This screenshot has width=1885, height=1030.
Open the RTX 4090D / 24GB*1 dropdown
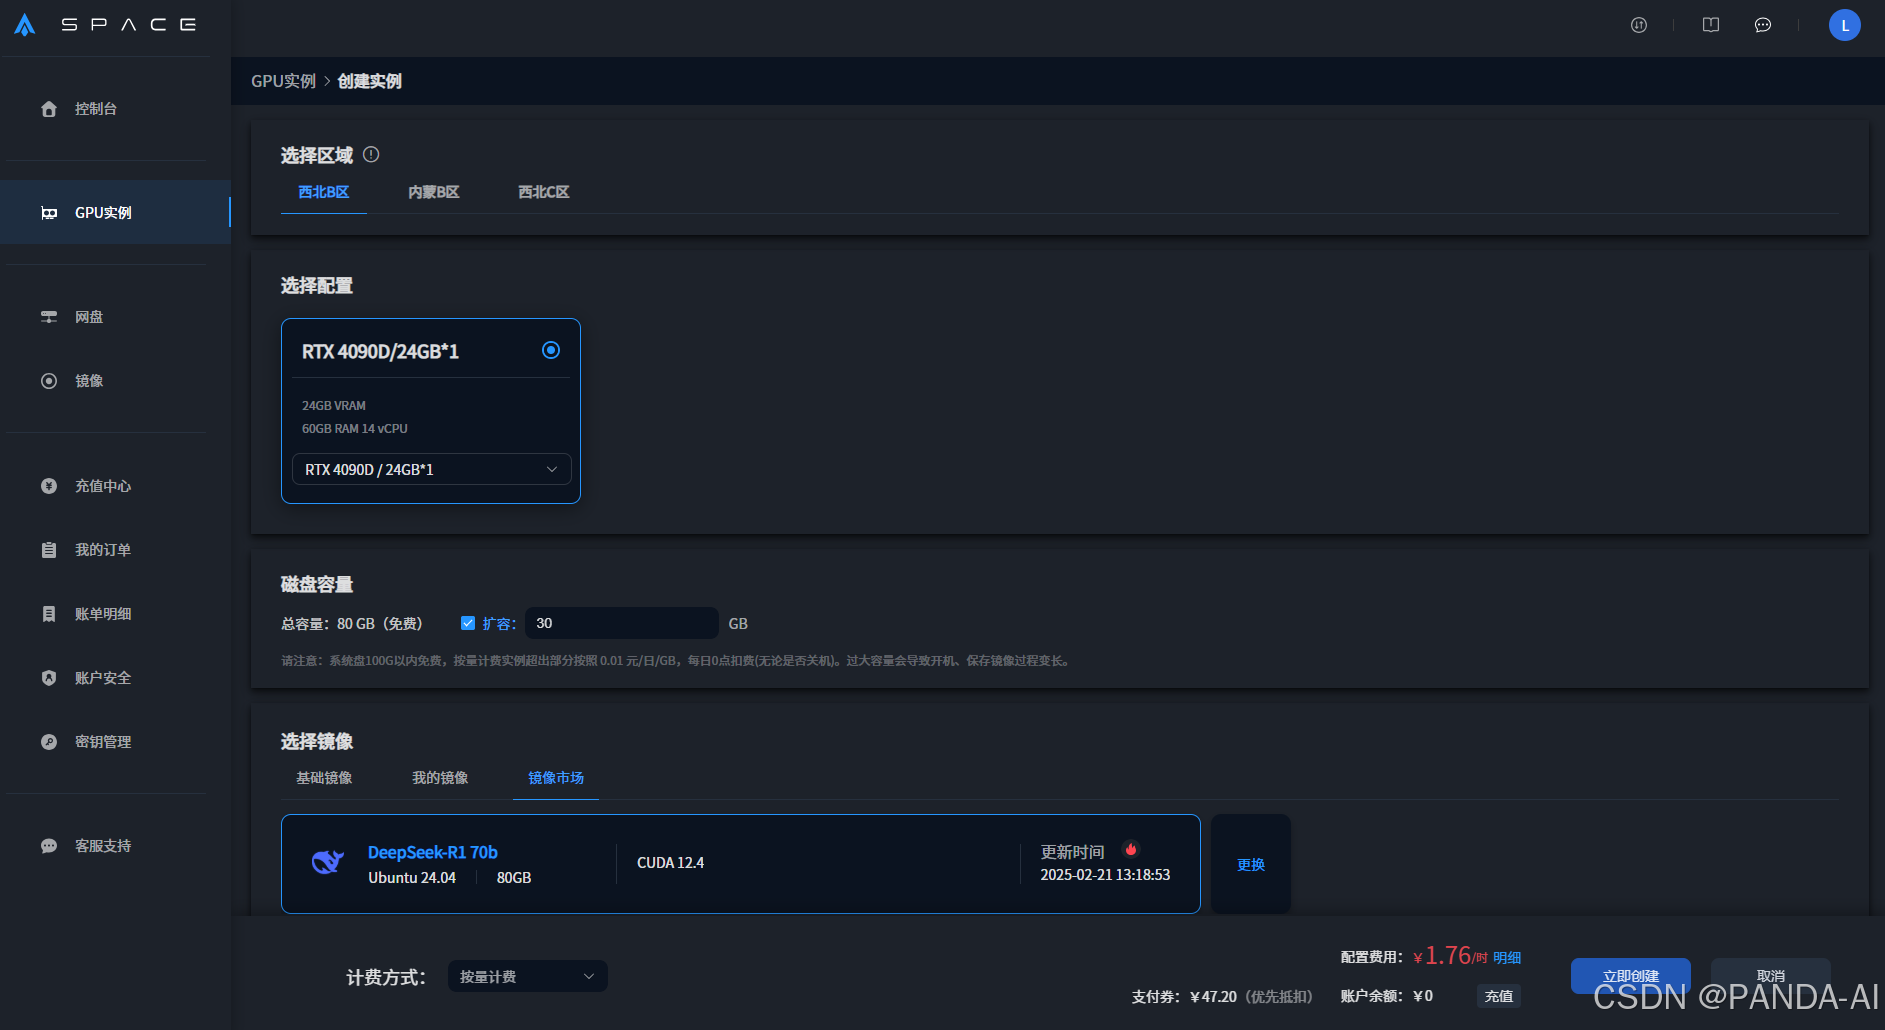[x=431, y=469]
